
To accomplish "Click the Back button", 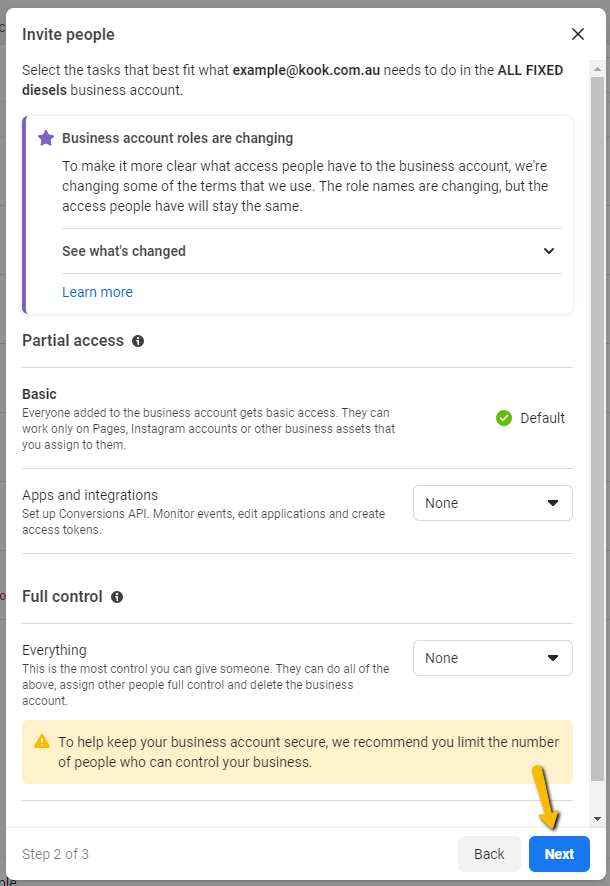I will pyautogui.click(x=489, y=854).
